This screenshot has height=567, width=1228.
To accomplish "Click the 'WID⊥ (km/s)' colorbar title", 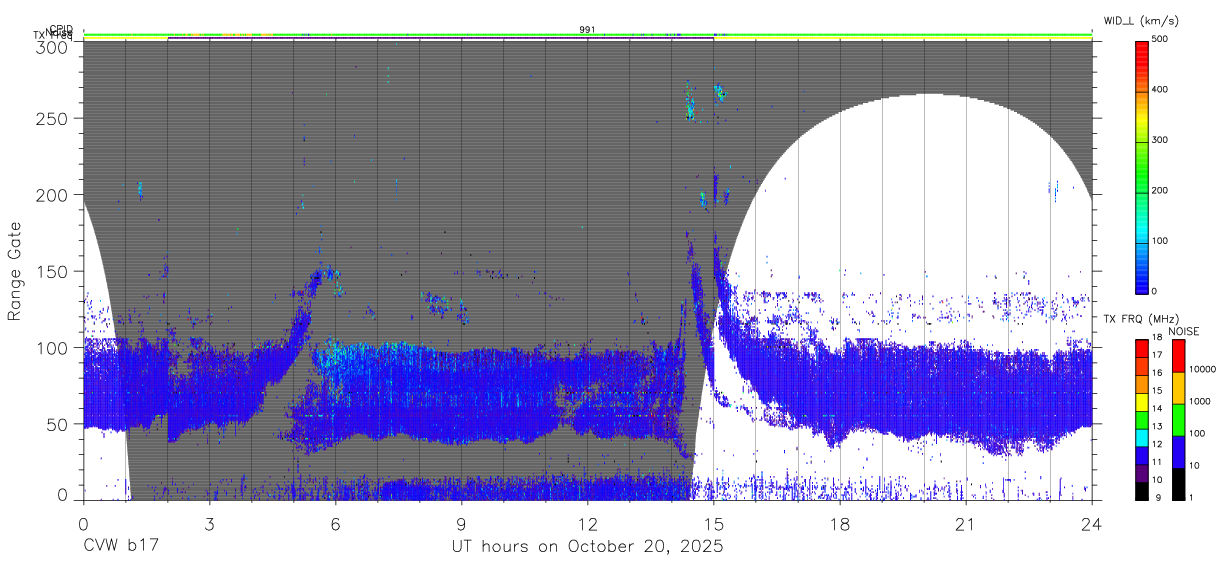I will click(1139, 20).
